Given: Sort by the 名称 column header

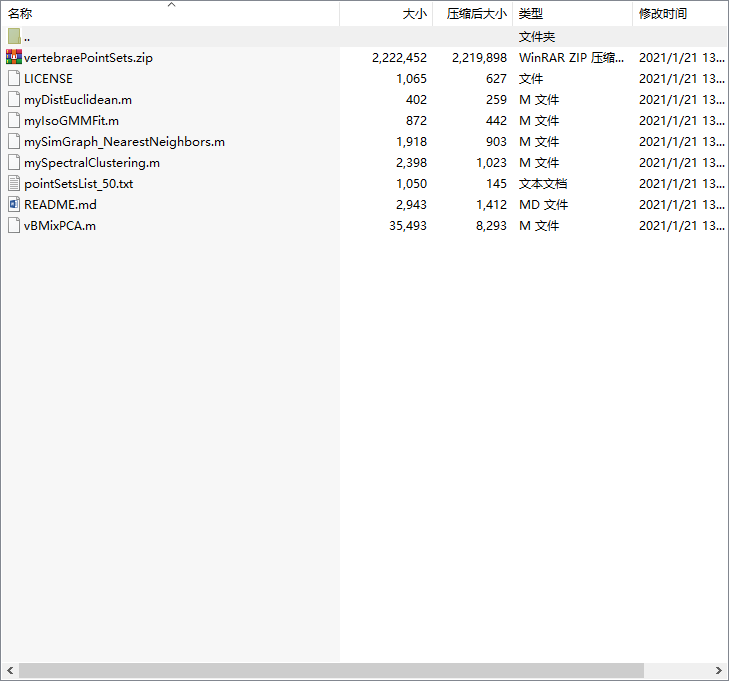Looking at the screenshot, I should tap(170, 14).
